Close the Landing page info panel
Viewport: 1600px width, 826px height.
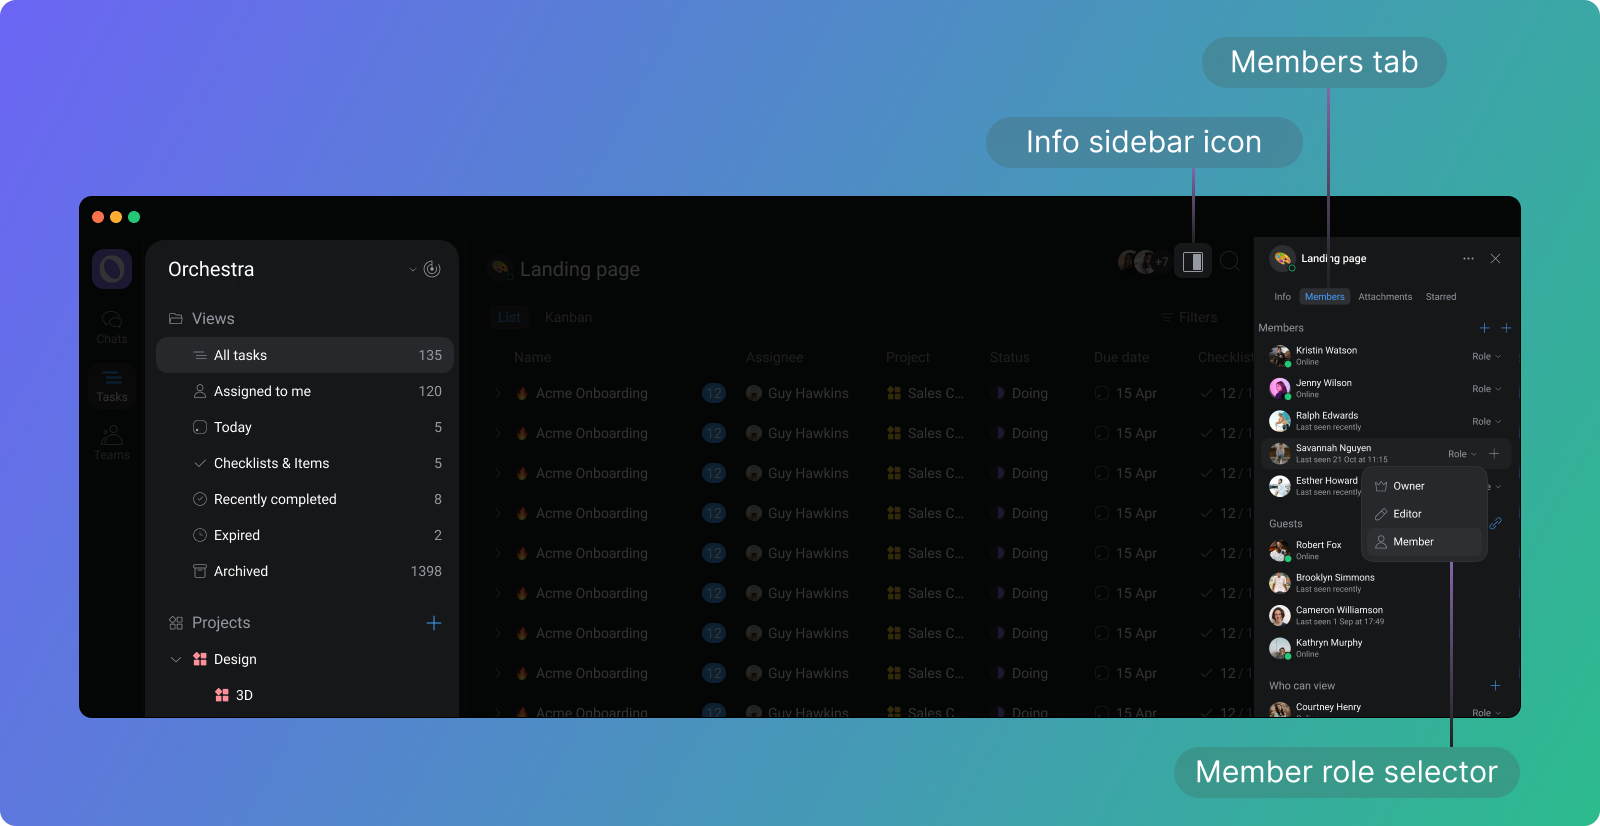[1495, 259]
